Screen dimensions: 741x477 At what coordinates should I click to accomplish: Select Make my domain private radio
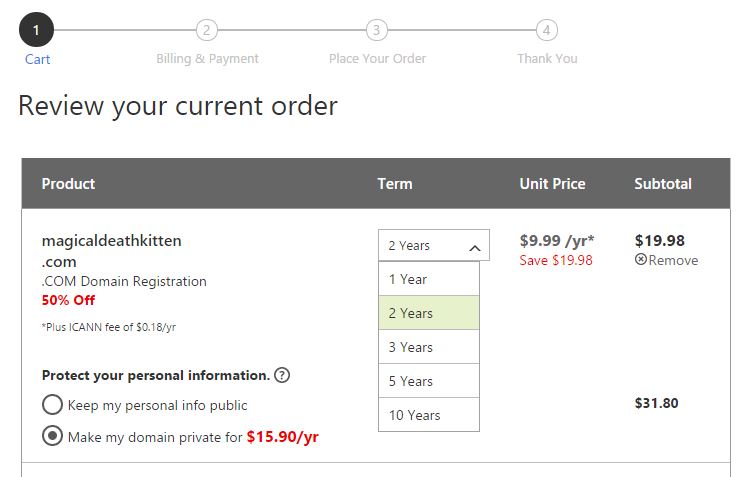click(x=52, y=436)
